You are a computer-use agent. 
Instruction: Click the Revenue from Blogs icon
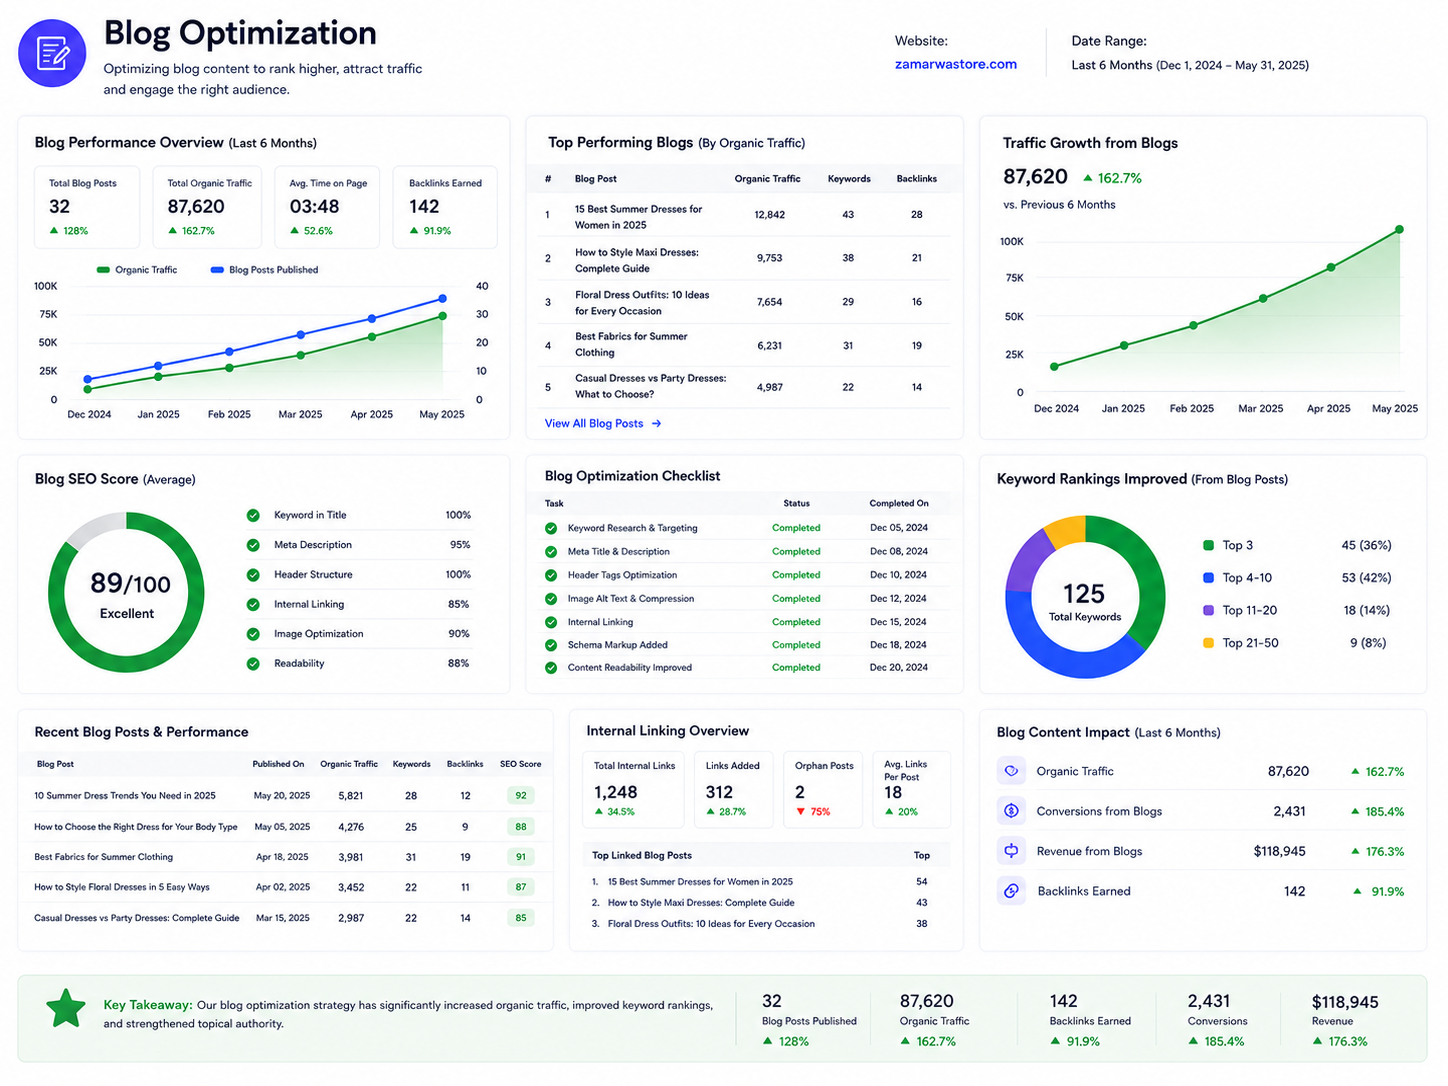(x=1011, y=851)
